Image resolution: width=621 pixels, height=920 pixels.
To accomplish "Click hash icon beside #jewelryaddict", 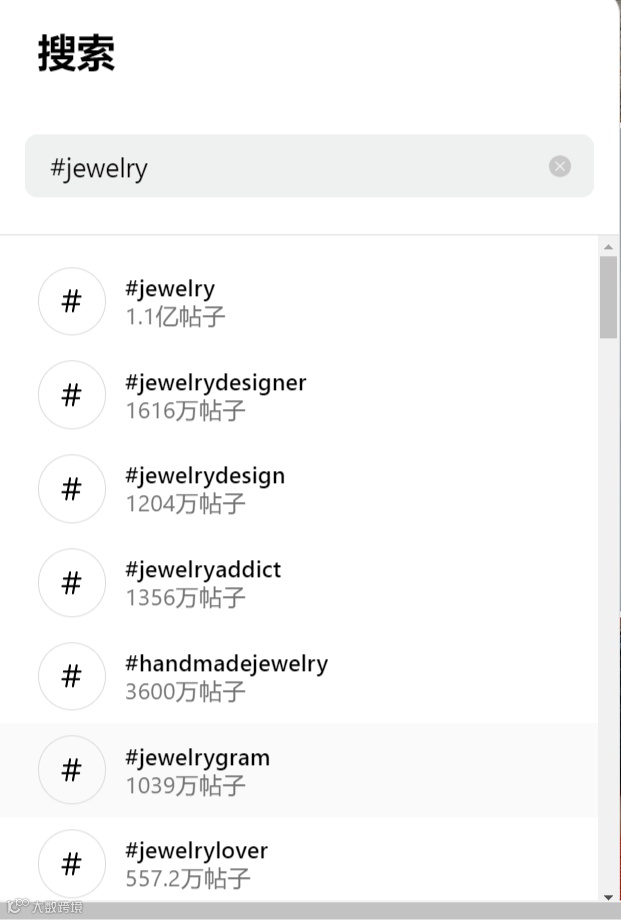I will (71, 583).
